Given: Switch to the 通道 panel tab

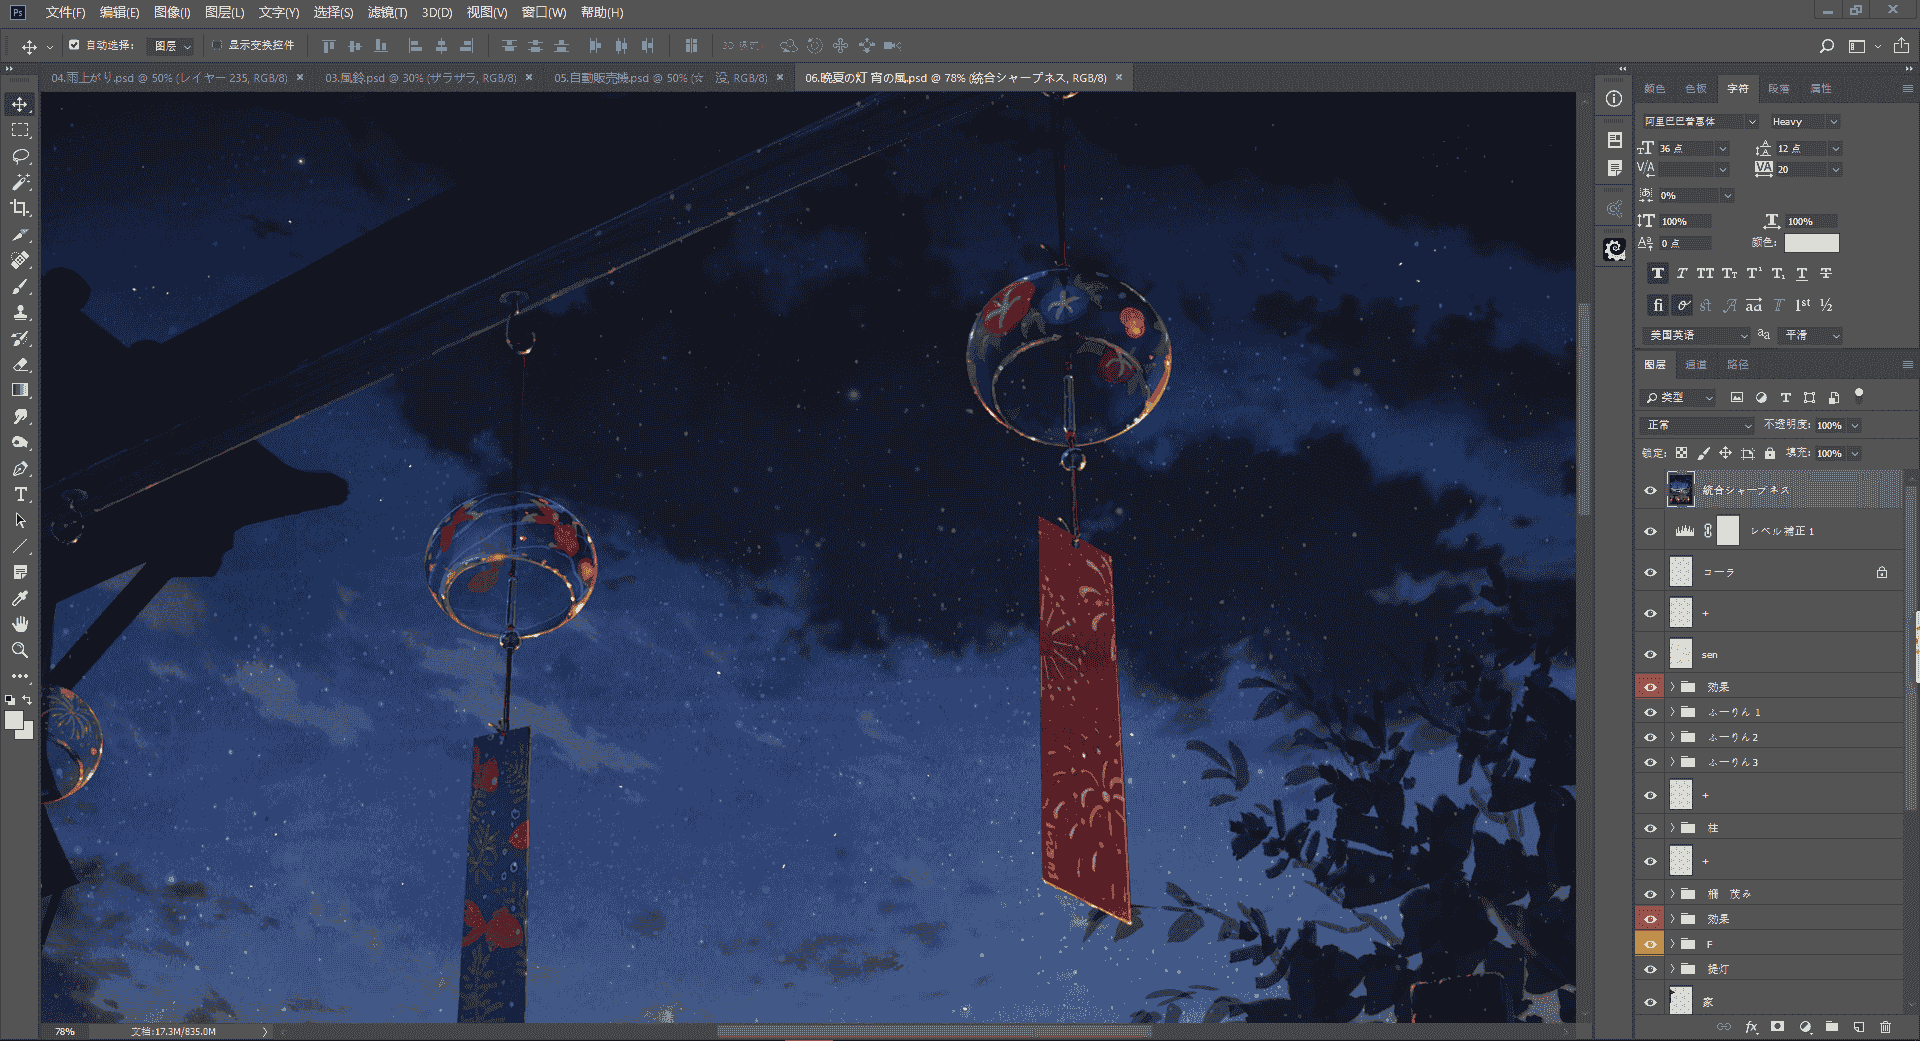Looking at the screenshot, I should 1696,365.
